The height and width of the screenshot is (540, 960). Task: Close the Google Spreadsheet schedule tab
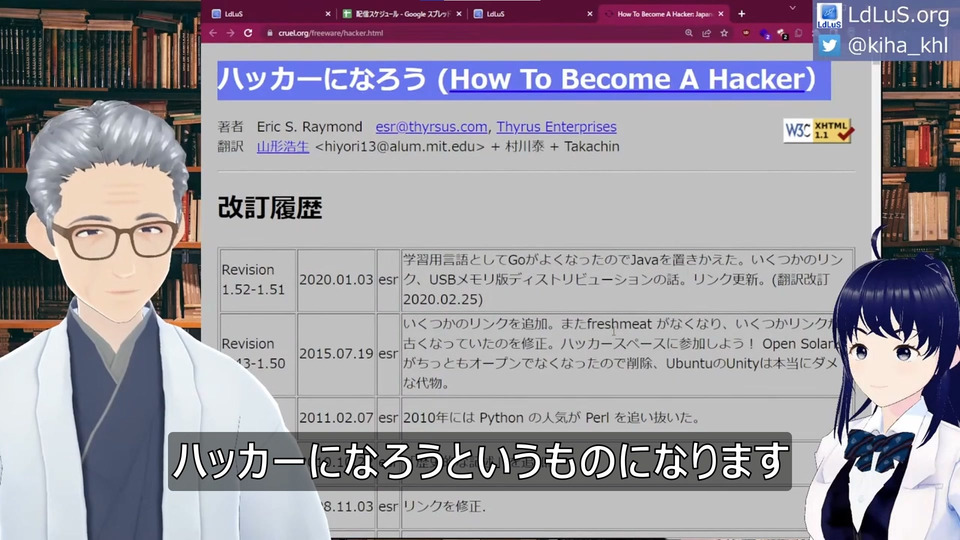tap(459, 13)
